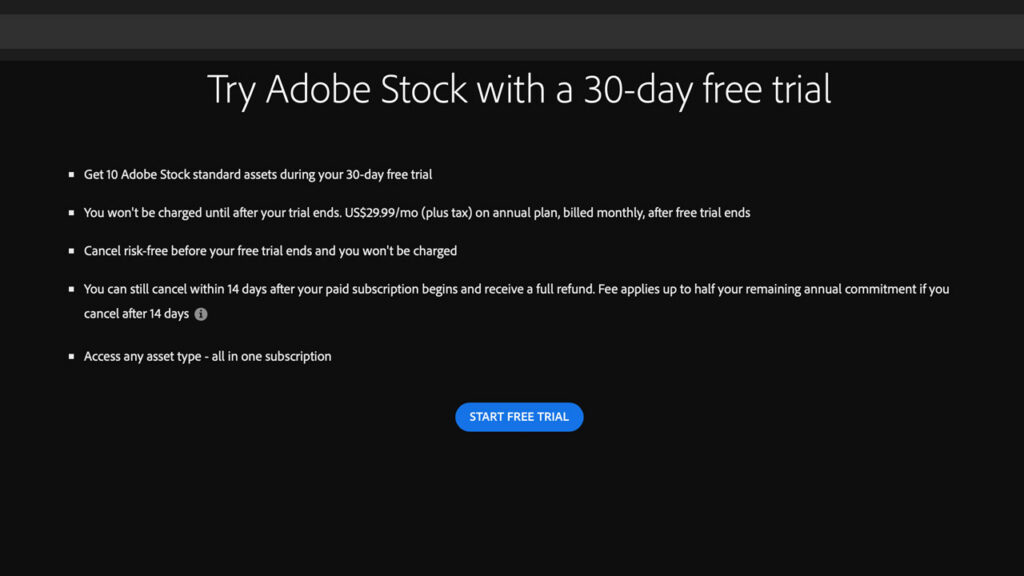Click the bullet marker beside 'Get 10 Adobe Stock'

pos(71,174)
